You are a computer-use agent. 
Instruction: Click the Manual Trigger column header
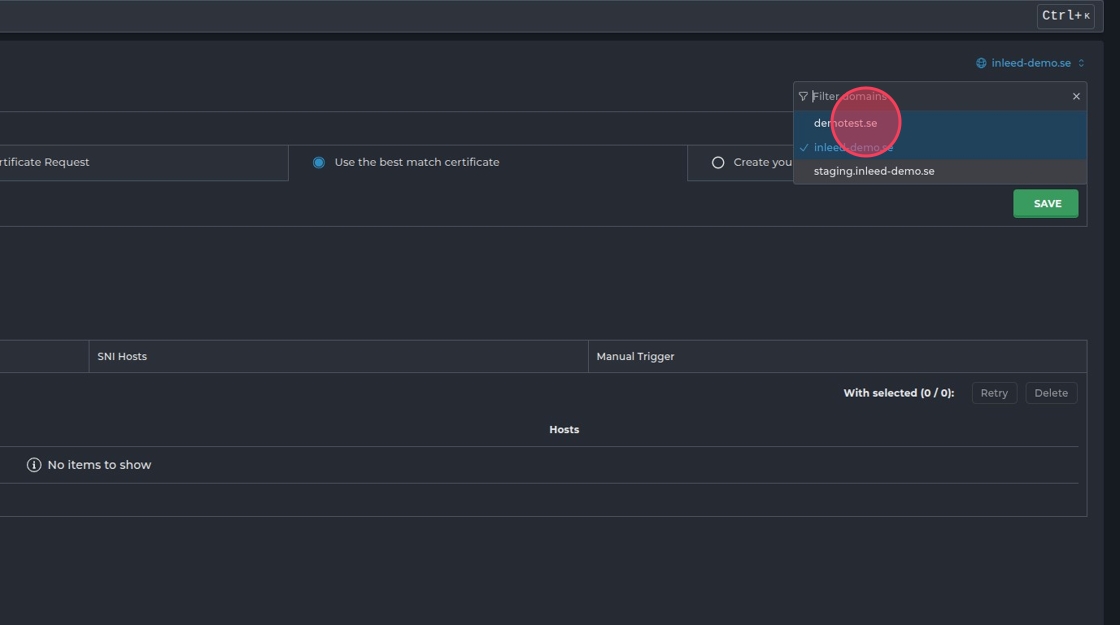coord(635,356)
